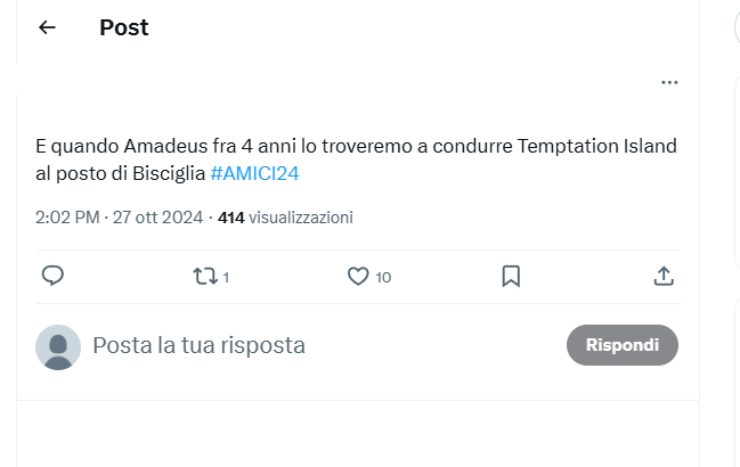Click the Post header title
740x467 pixels.
(124, 27)
